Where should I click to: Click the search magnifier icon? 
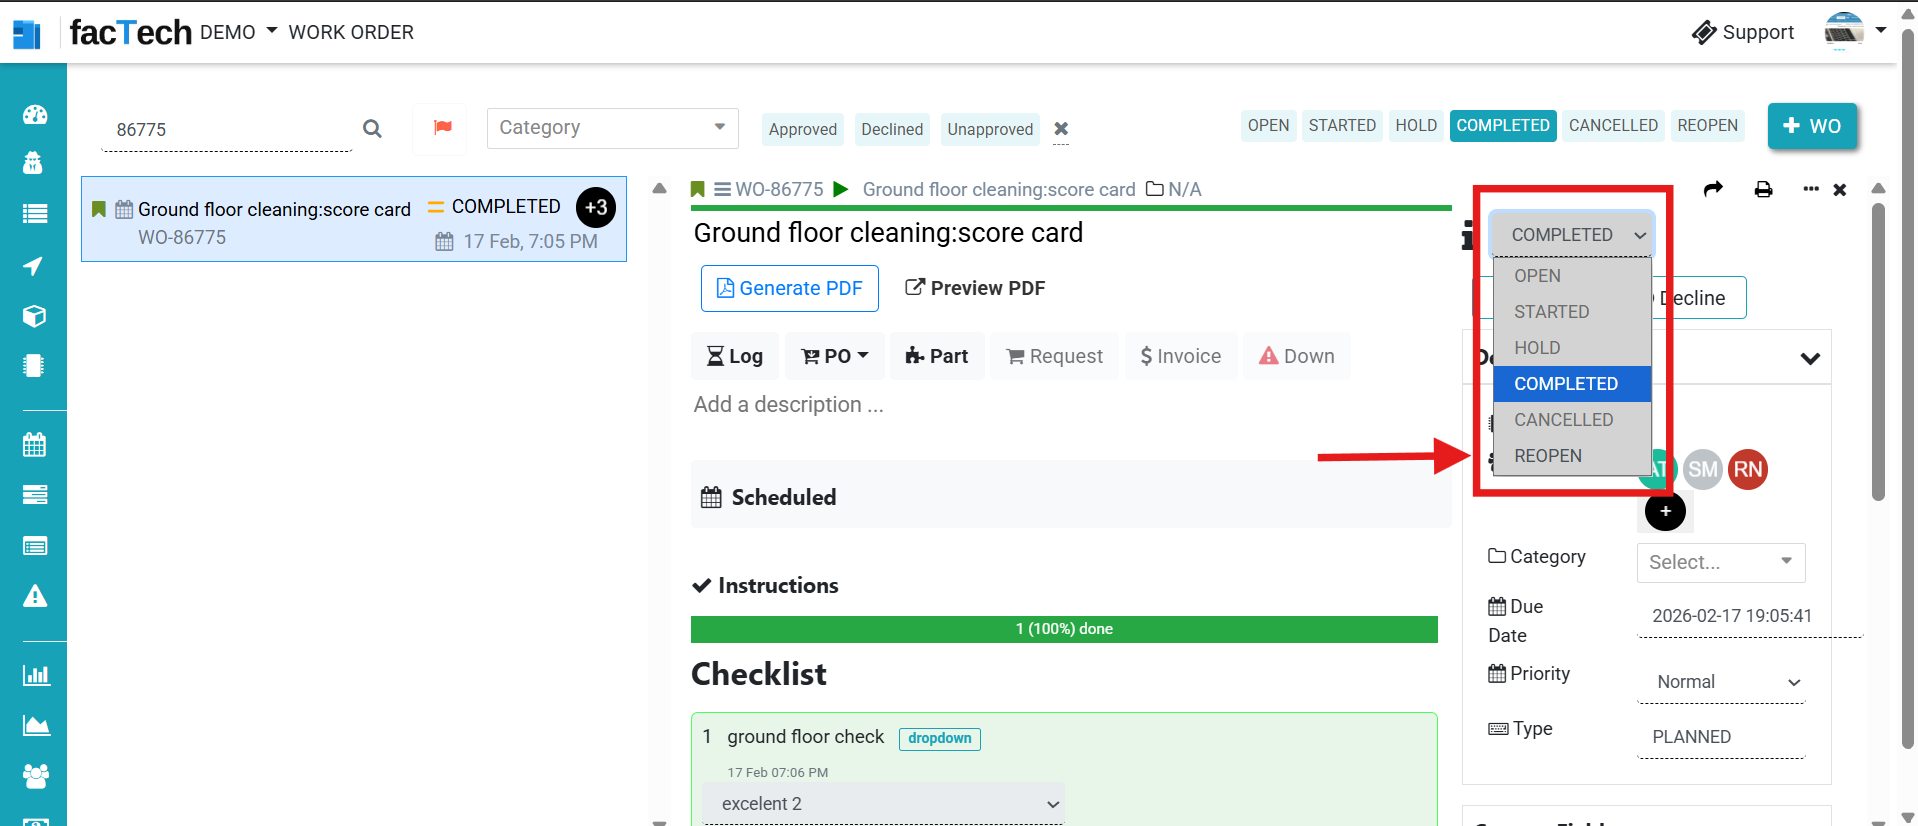pyautogui.click(x=372, y=129)
